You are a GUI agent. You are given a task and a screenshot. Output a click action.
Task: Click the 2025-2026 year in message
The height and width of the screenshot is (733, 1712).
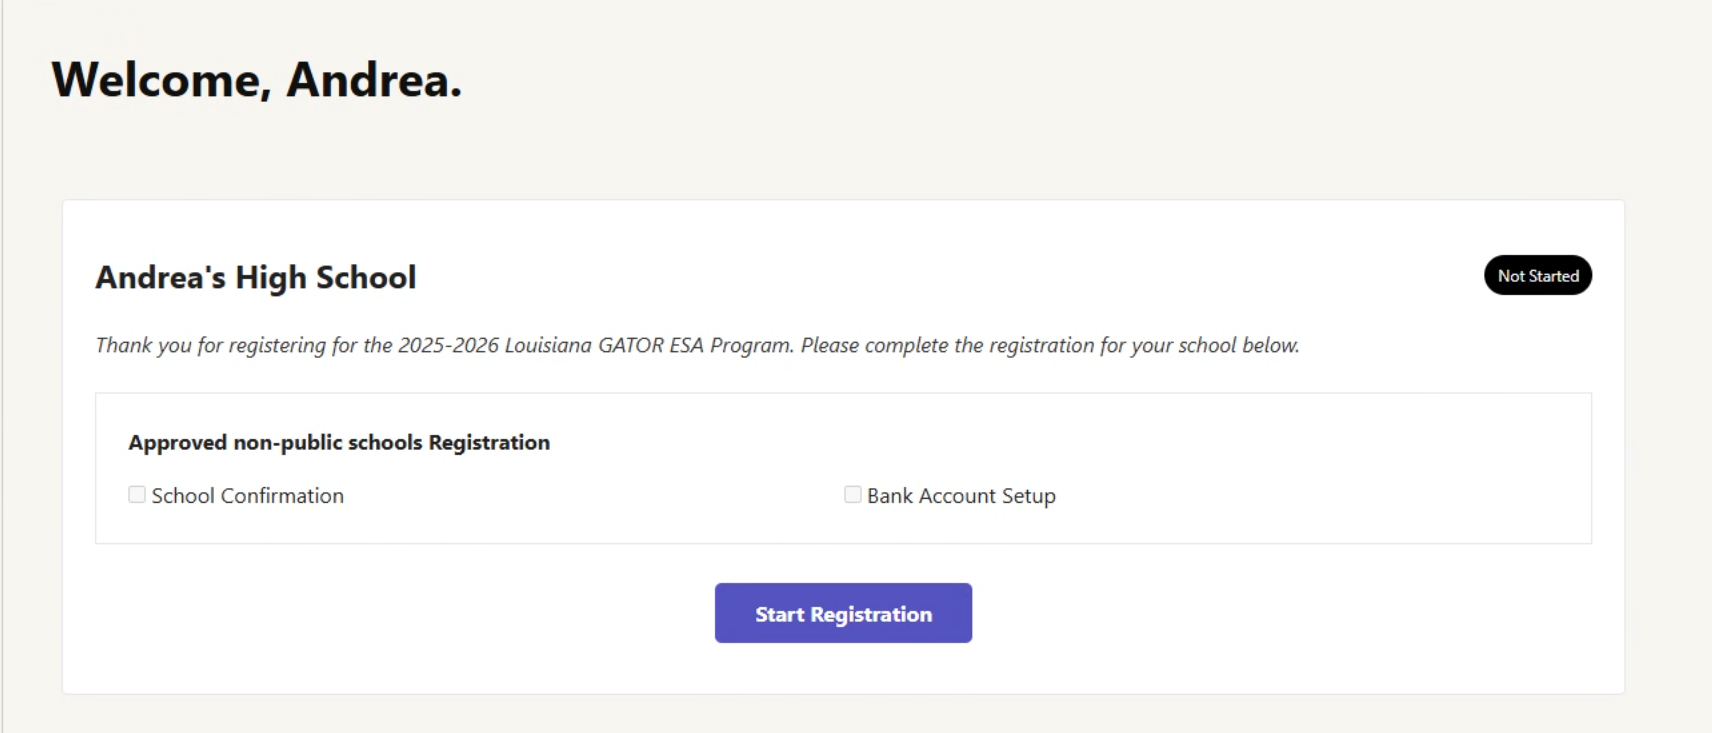[448, 346]
